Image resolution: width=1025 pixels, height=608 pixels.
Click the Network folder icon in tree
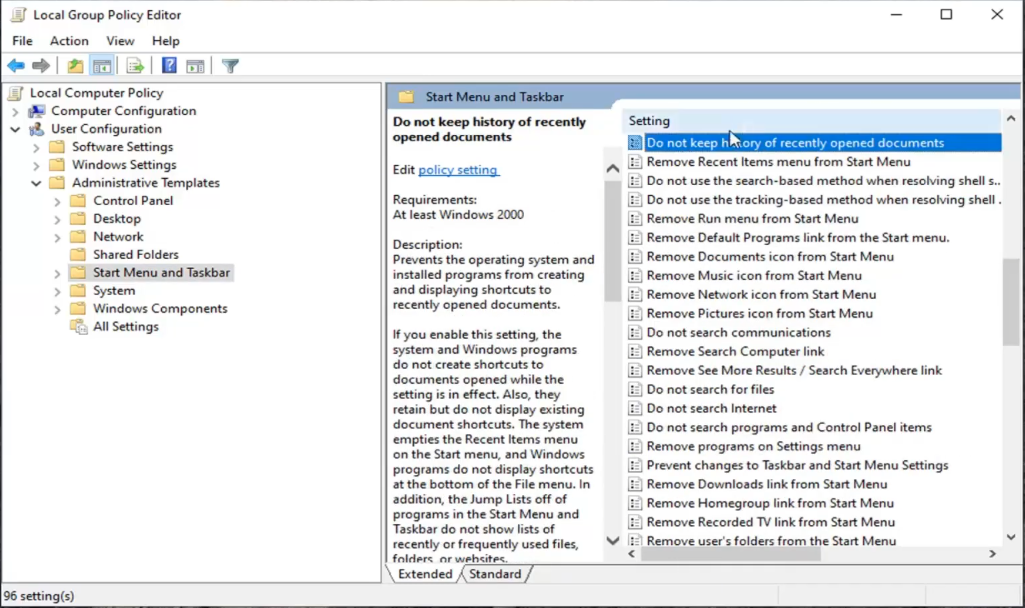coord(78,237)
